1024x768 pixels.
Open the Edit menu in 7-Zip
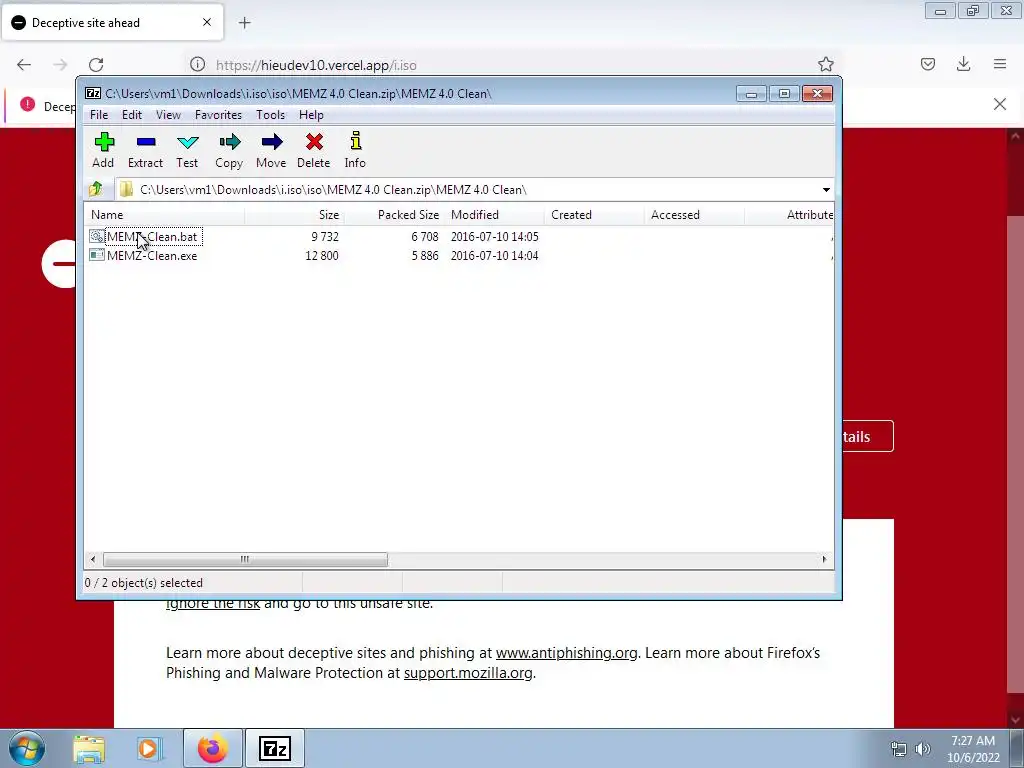click(x=132, y=115)
